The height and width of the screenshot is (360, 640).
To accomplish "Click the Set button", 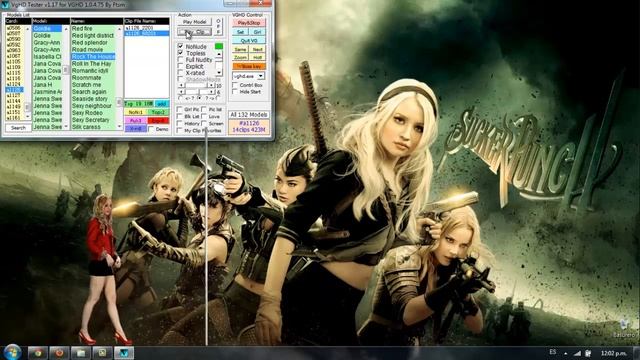I will point(240,32).
